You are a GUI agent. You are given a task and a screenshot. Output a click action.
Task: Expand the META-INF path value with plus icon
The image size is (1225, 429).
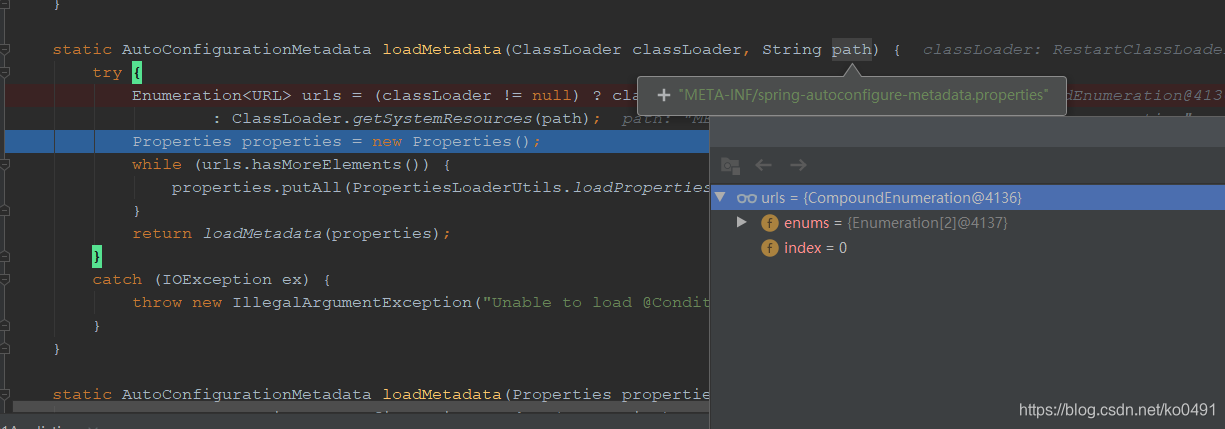pyautogui.click(x=663, y=95)
